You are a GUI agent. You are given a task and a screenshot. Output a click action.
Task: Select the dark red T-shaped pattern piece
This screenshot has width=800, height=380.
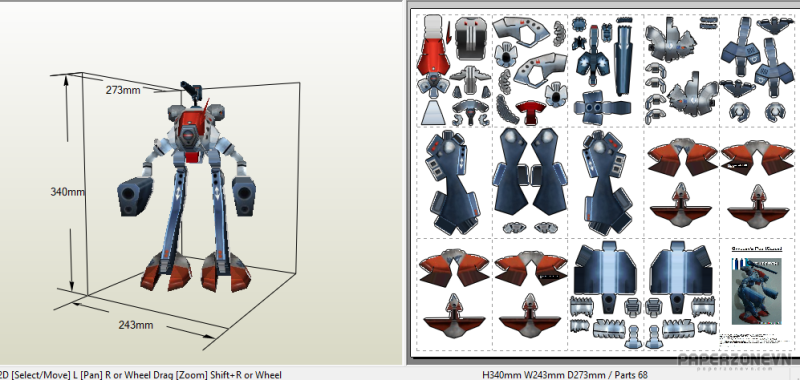pos(531,112)
